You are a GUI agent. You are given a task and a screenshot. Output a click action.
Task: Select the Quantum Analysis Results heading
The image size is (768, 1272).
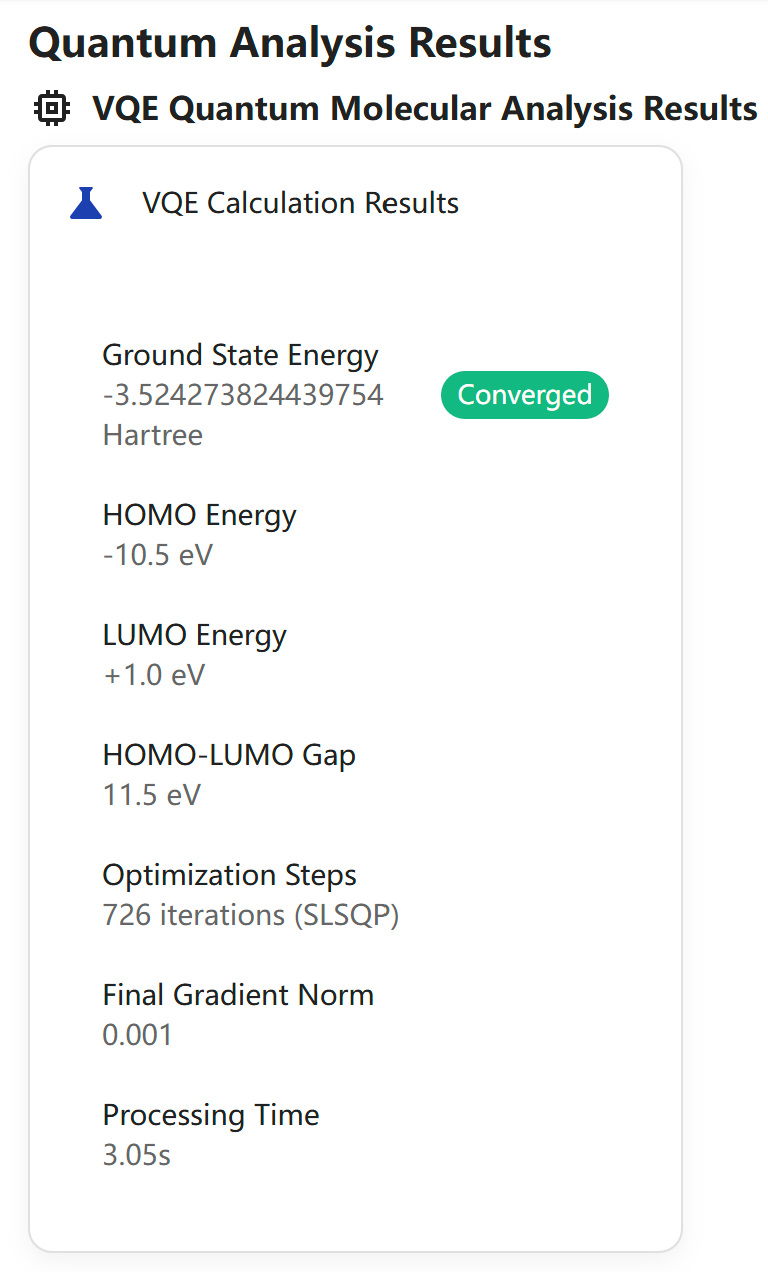click(x=290, y=43)
